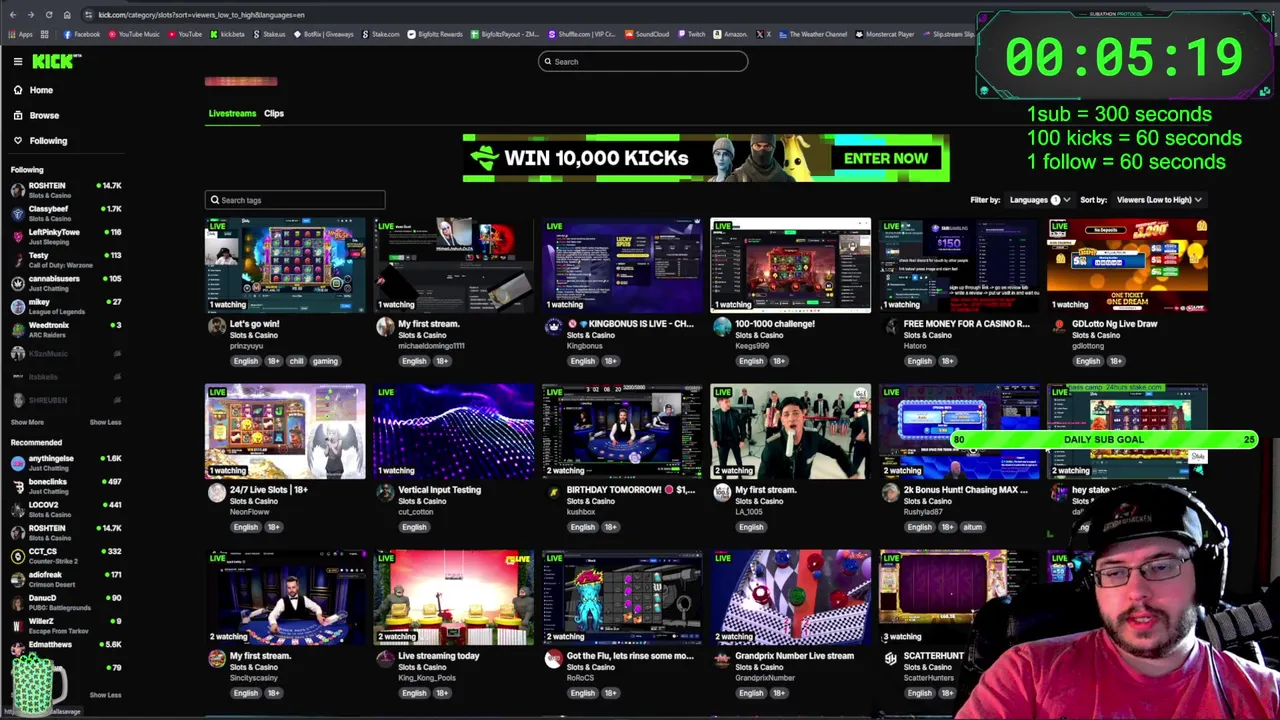Reload the page in the browser
The height and width of the screenshot is (720, 1280).
[48, 15]
